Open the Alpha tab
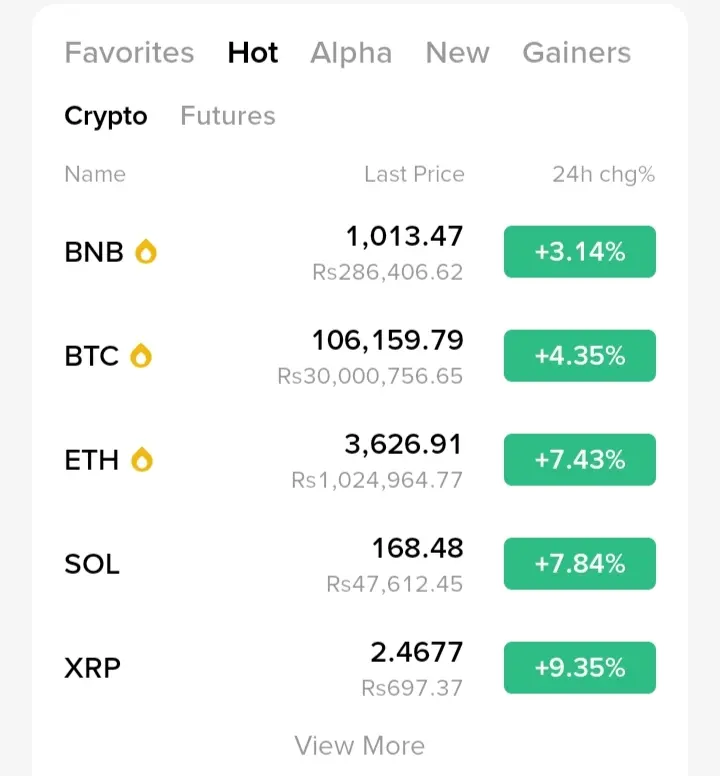Screen dimensions: 720x776 tap(351, 53)
